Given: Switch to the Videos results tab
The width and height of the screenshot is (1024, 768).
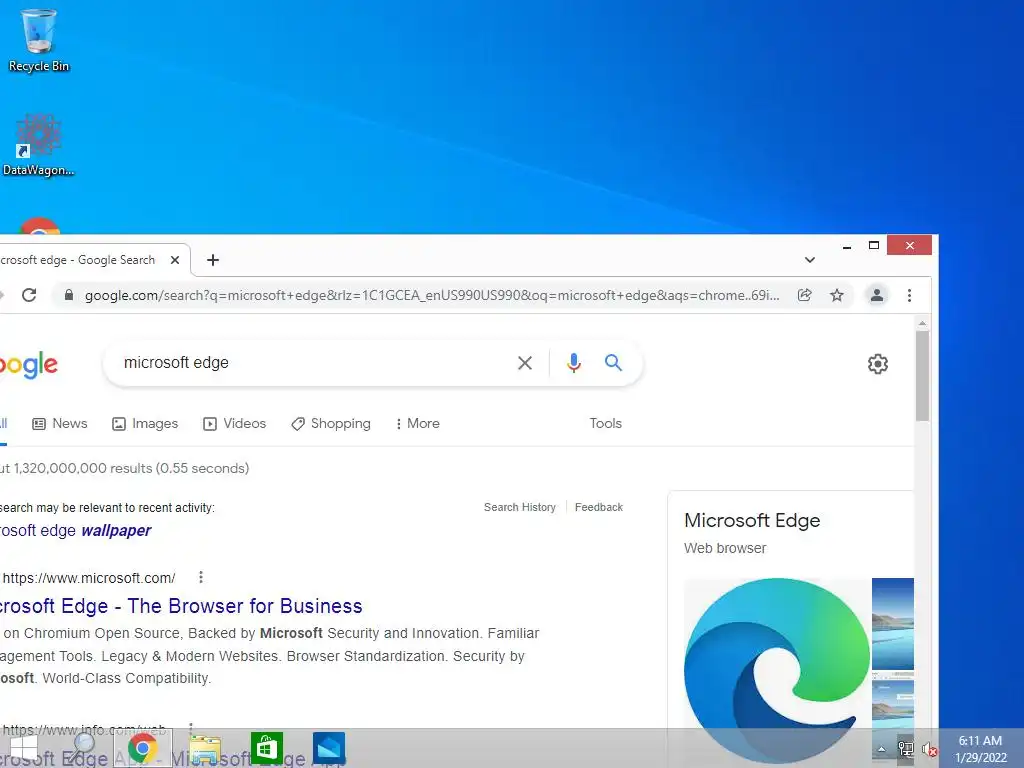Looking at the screenshot, I should (x=234, y=424).
